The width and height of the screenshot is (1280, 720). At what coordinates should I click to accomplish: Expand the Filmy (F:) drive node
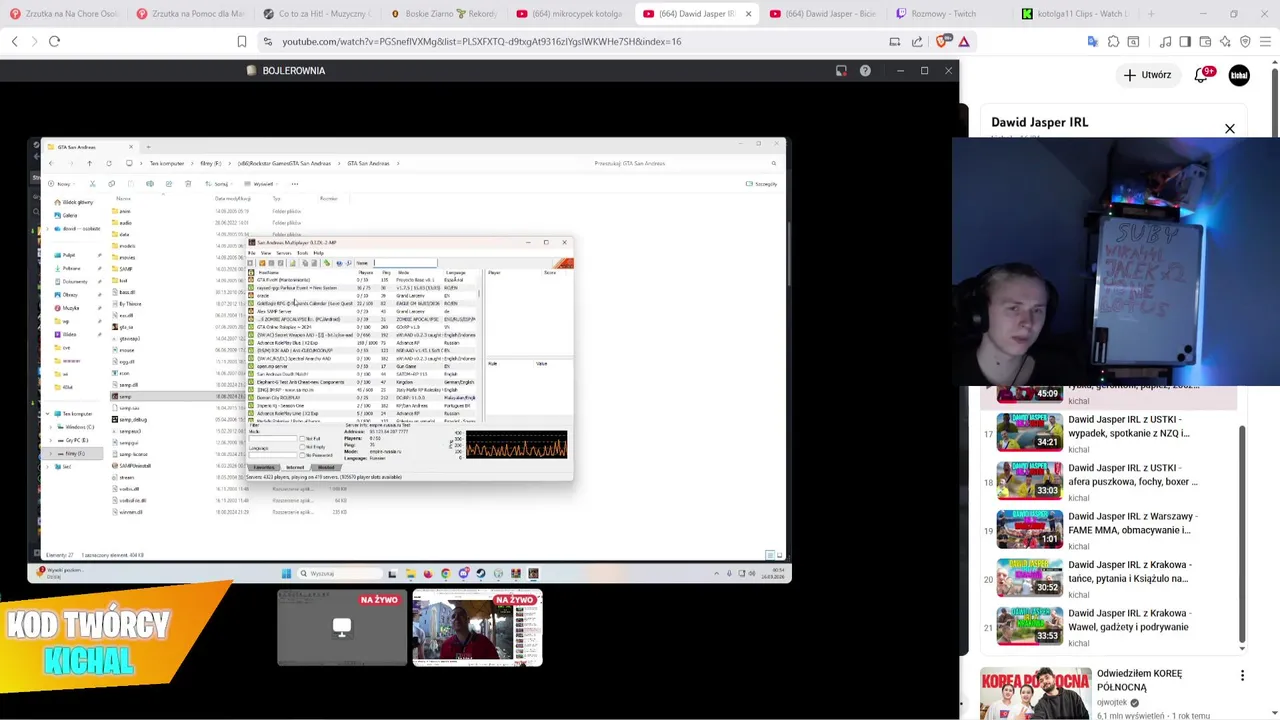51,454
